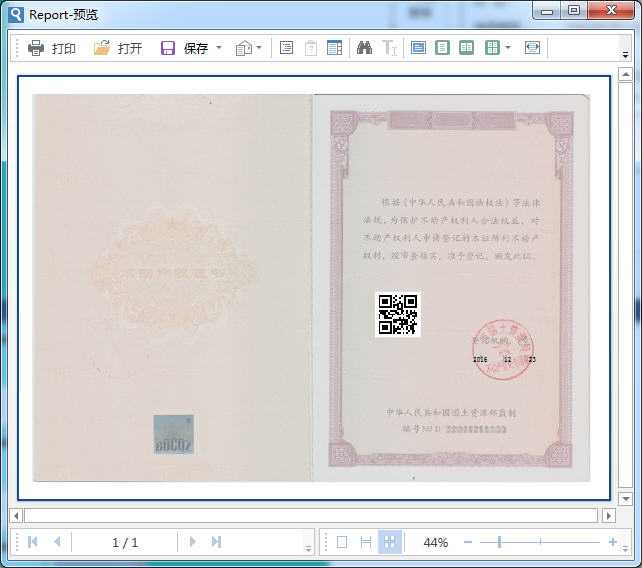Select the full page width view icon
Image resolution: width=642 pixels, height=568 pixels.
coord(418,48)
